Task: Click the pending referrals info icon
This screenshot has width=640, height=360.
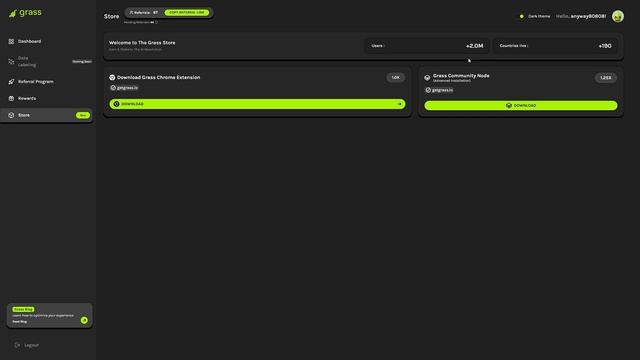Action: tap(156, 22)
